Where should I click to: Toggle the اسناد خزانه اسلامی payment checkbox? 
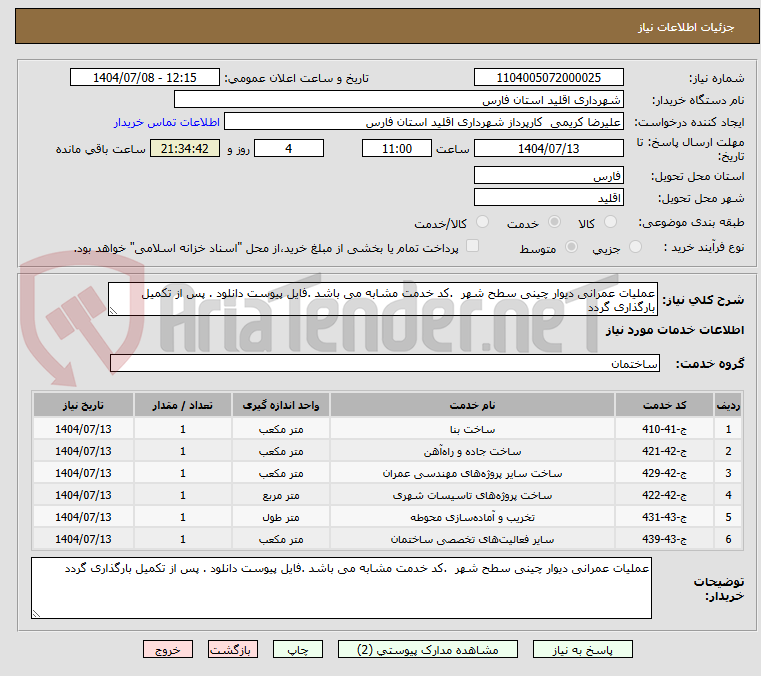[x=472, y=246]
